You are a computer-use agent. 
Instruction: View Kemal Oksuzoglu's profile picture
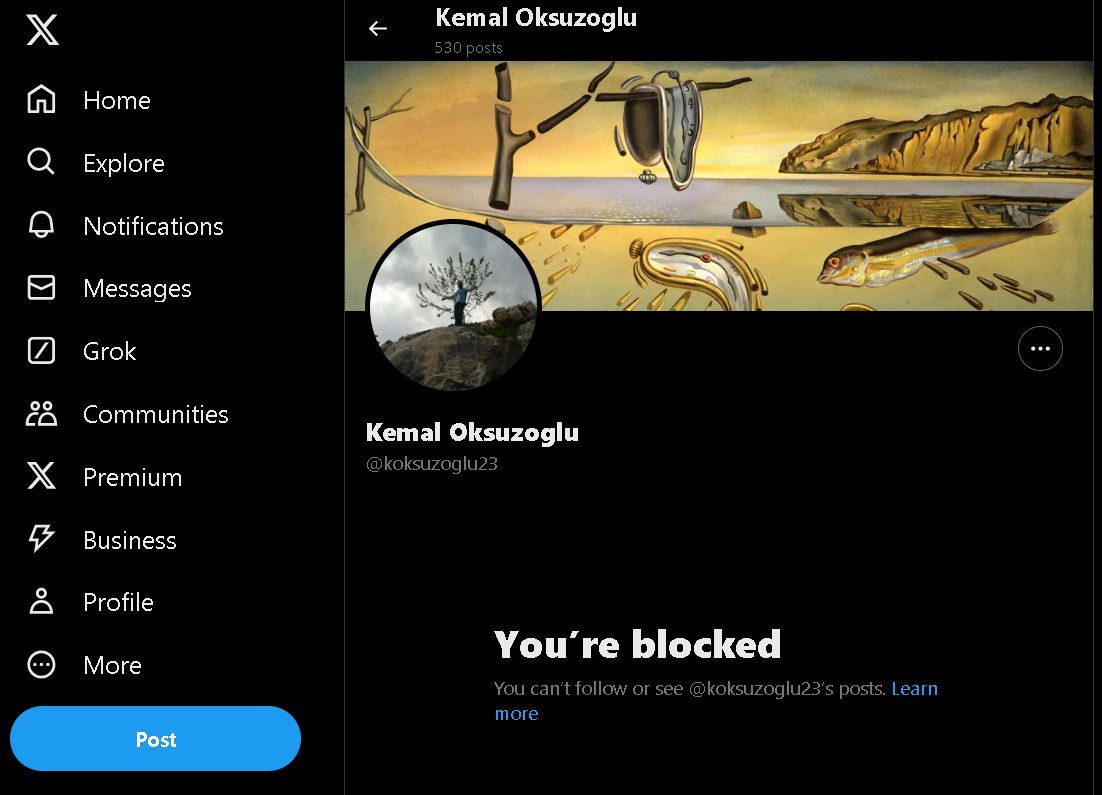pyautogui.click(x=453, y=306)
